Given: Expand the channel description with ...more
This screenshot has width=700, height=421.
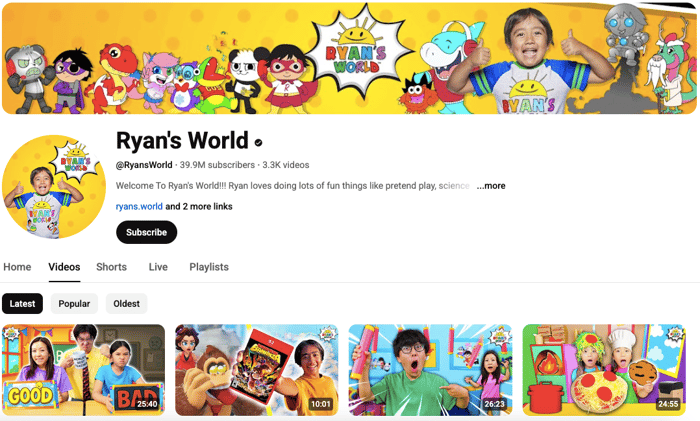Looking at the screenshot, I should (x=491, y=186).
